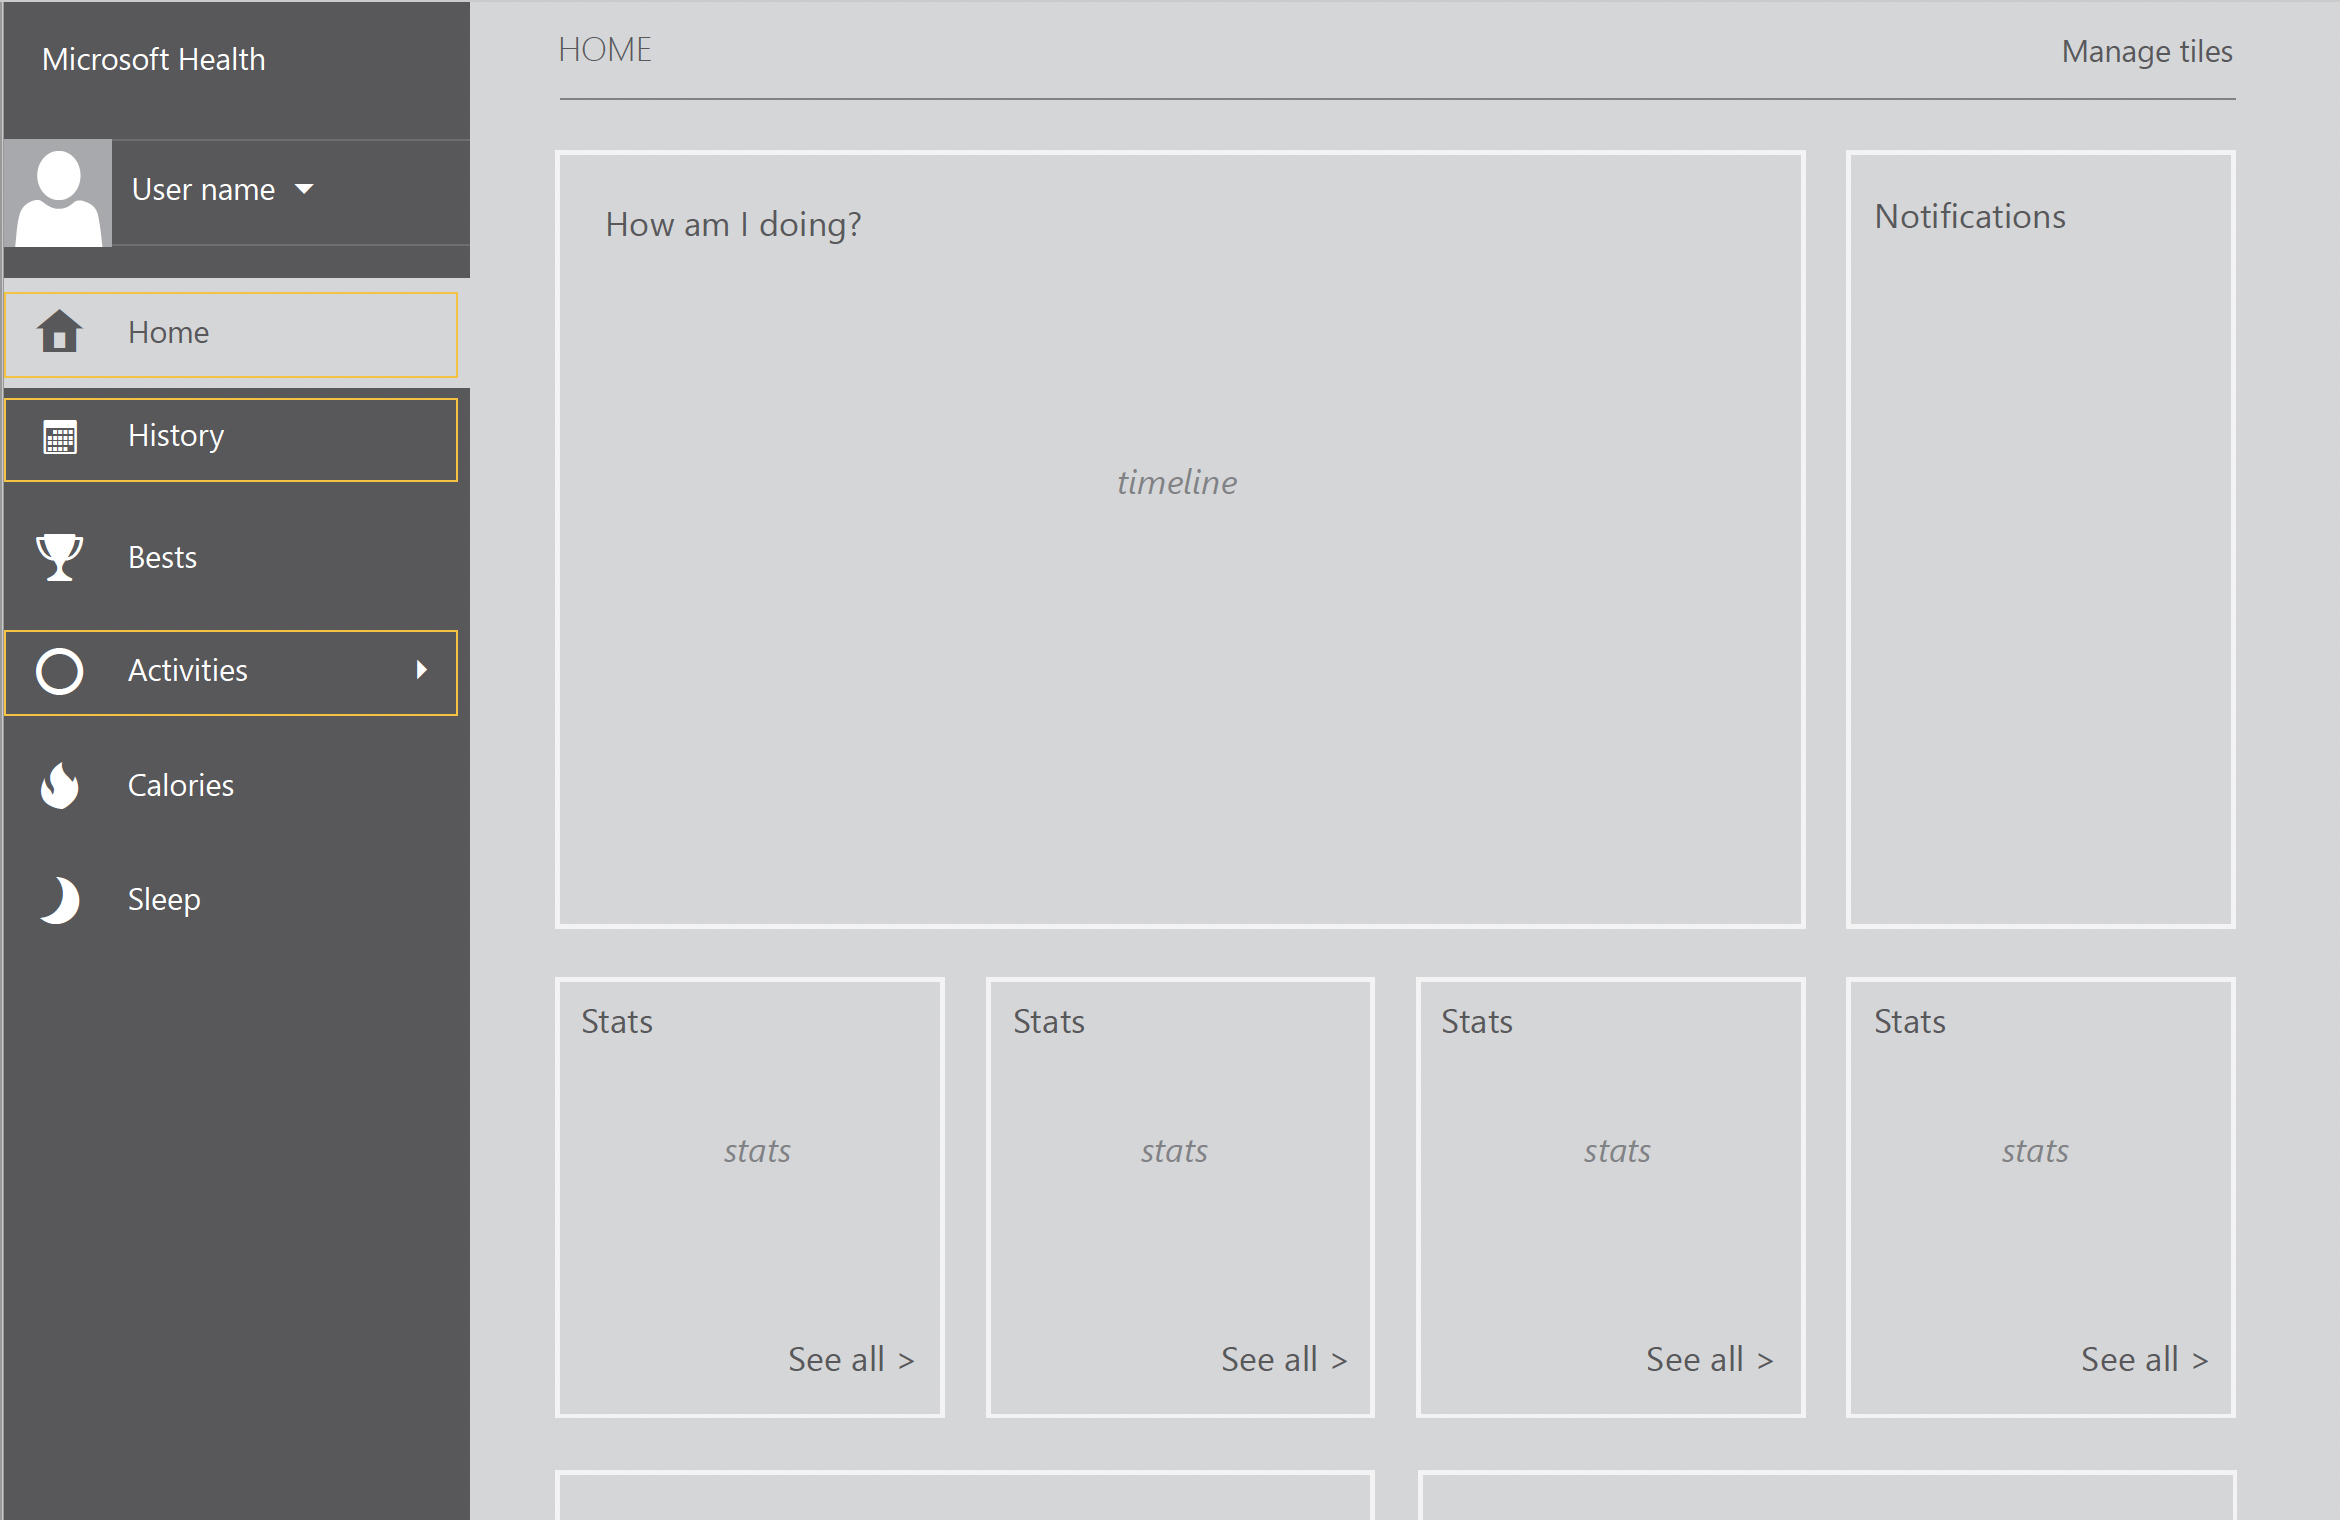Image resolution: width=2340 pixels, height=1520 pixels.
Task: Expand the Activities submenu arrow
Action: [x=421, y=670]
